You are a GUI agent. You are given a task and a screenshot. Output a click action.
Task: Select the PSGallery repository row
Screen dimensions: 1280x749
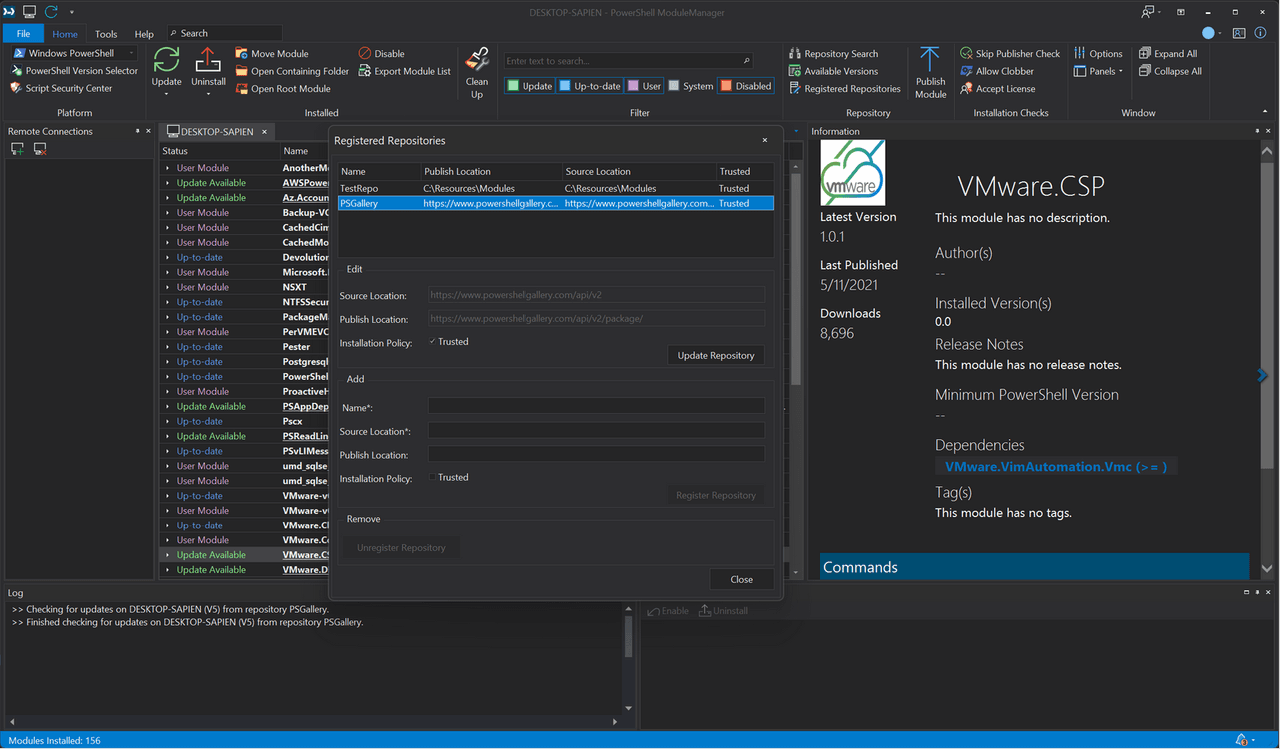(555, 203)
